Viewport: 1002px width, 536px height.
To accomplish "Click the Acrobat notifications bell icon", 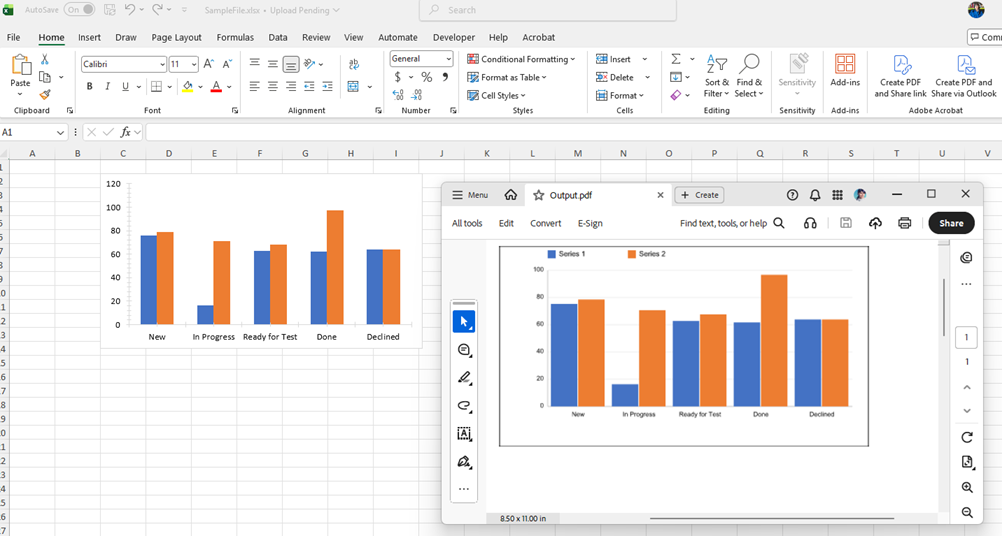I will [815, 195].
